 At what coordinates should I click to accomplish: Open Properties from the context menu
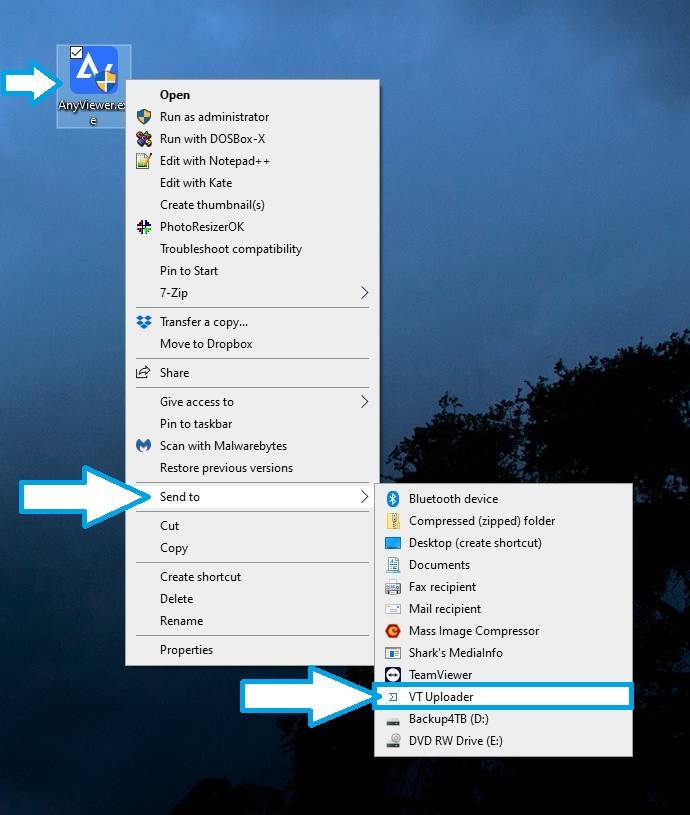pos(253,650)
